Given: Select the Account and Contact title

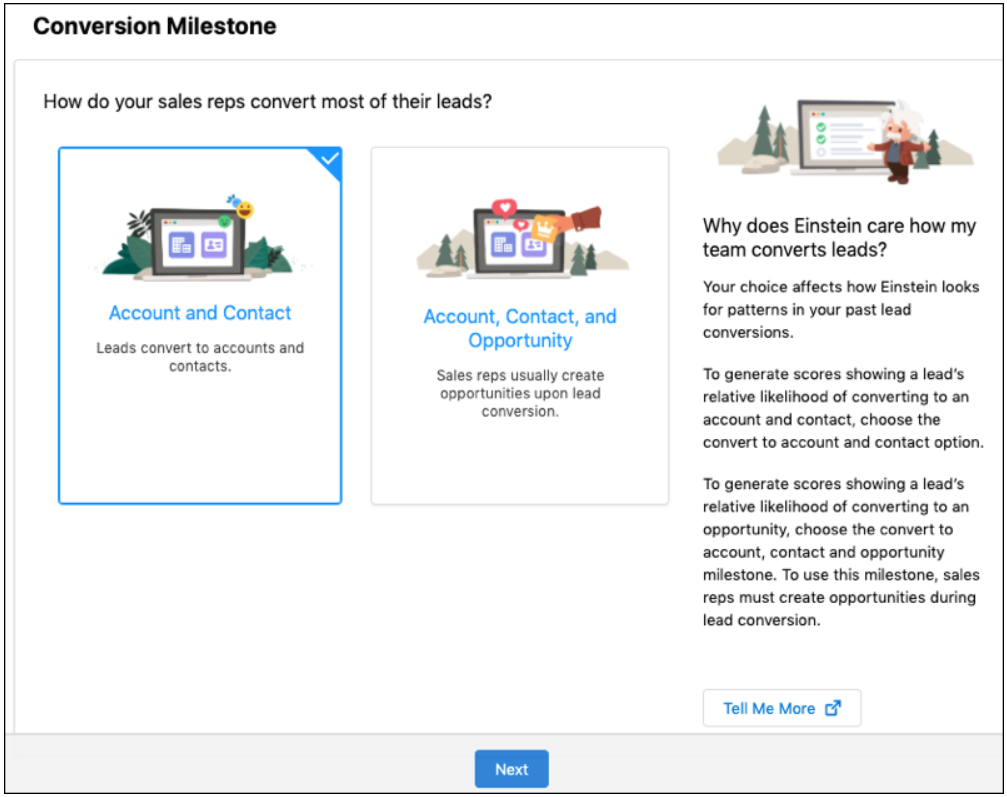Looking at the screenshot, I should (200, 313).
